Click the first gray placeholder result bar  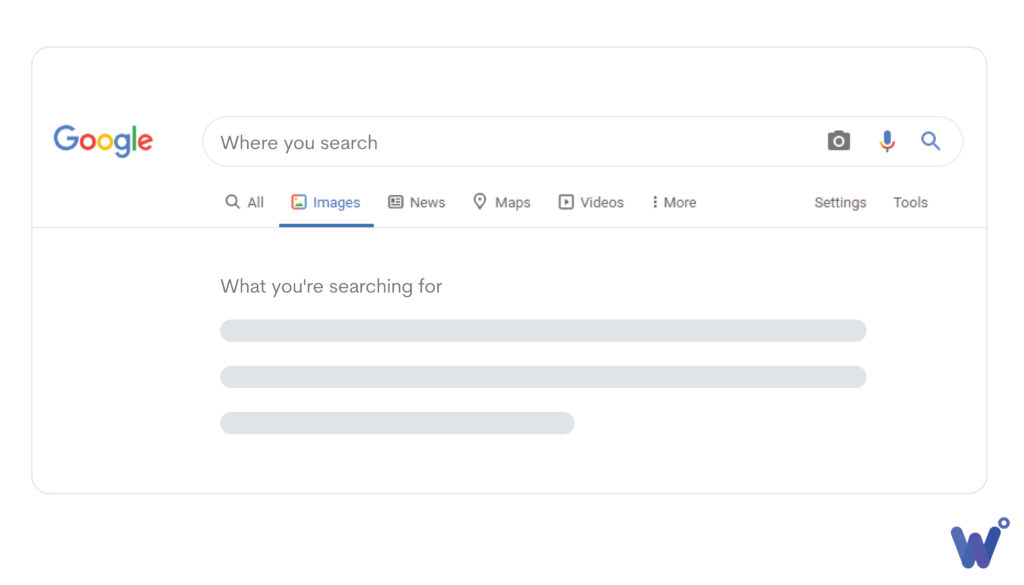point(543,330)
